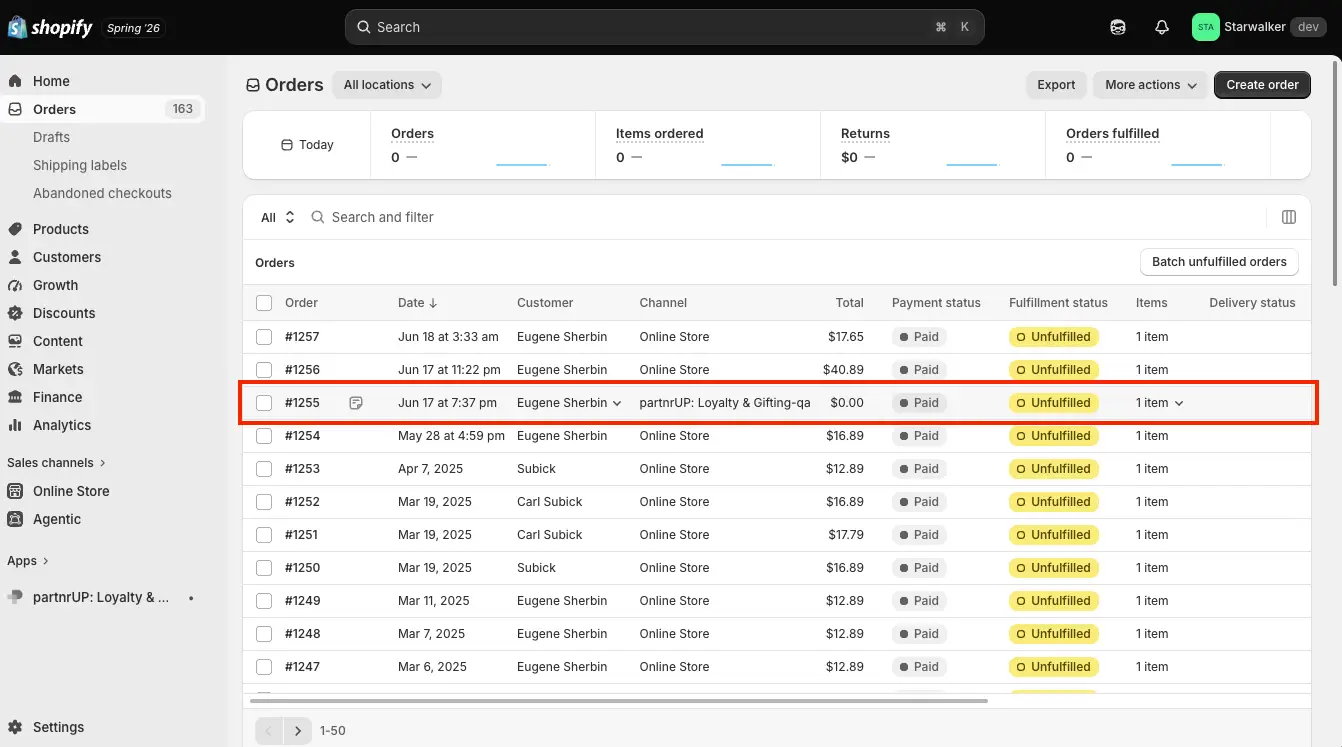The image size is (1342, 747).
Task: Click the partnrUP app icon
Action: point(15,597)
